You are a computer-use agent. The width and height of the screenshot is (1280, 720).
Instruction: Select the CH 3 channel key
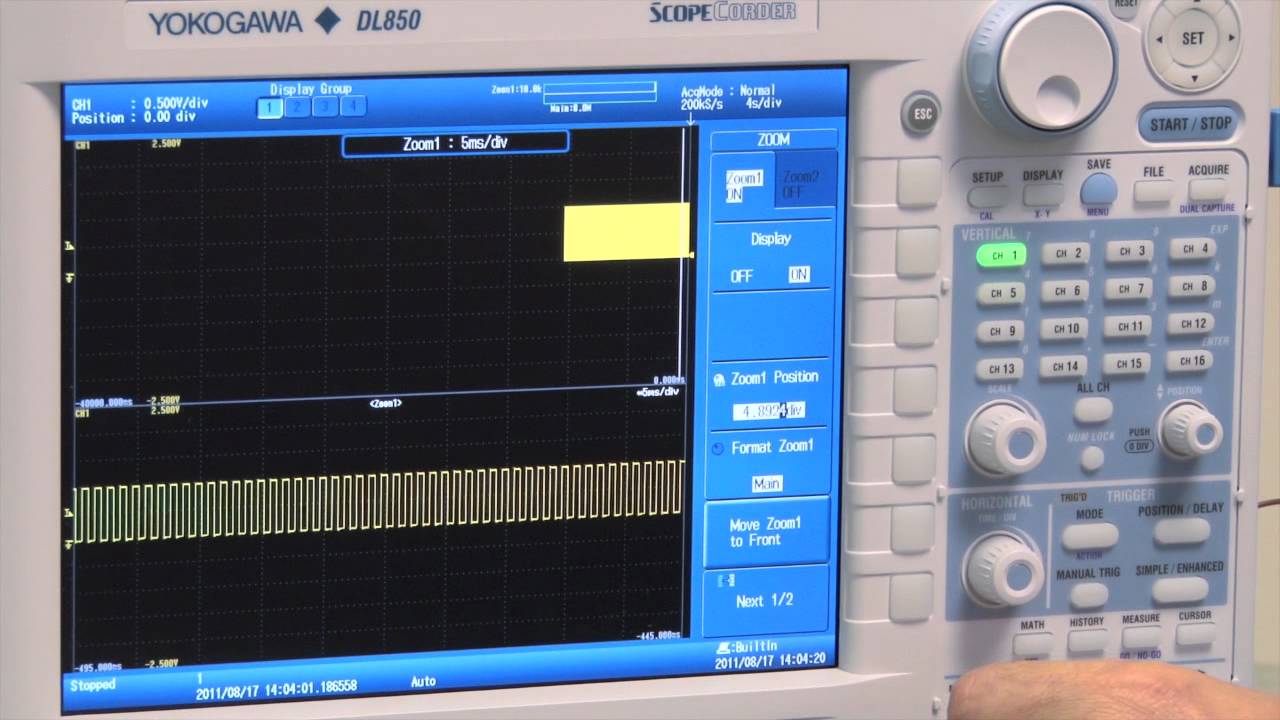click(1129, 252)
